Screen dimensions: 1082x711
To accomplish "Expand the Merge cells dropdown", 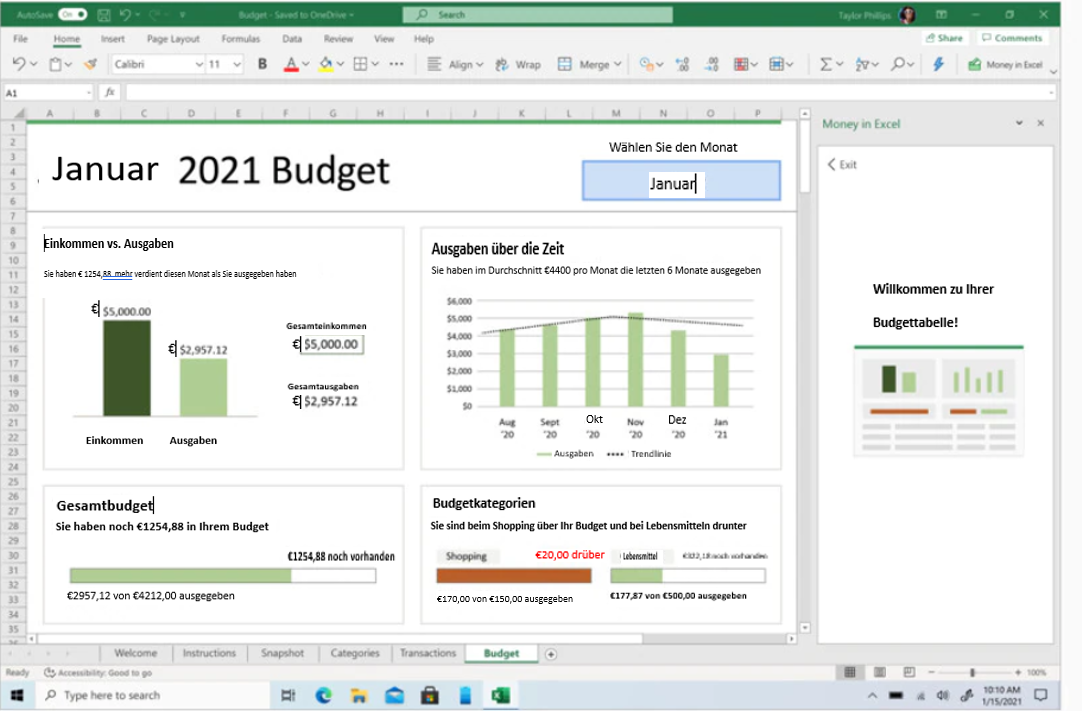I will [x=619, y=64].
